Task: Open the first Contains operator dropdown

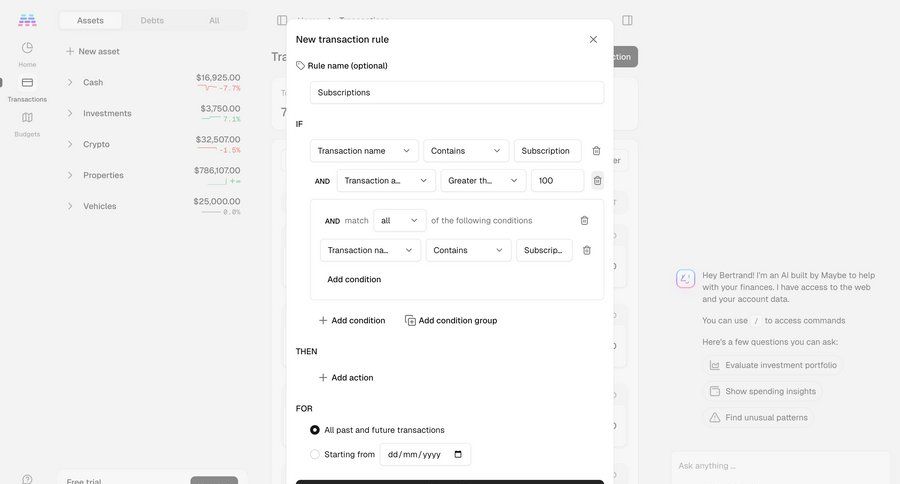Action: [x=466, y=150]
